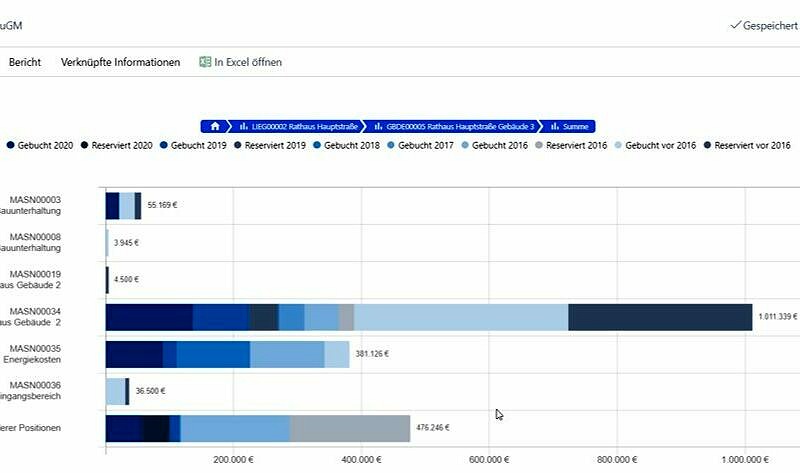Click the home icon in breadcrumb

coord(215,126)
